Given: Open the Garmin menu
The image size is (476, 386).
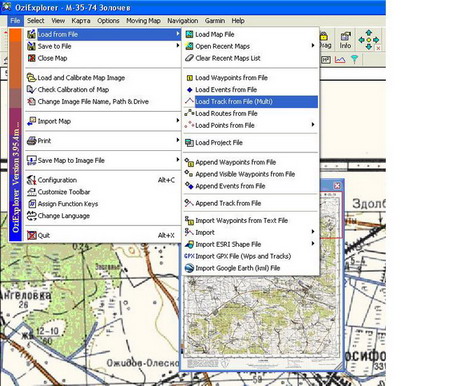Looking at the screenshot, I should click(x=215, y=21).
